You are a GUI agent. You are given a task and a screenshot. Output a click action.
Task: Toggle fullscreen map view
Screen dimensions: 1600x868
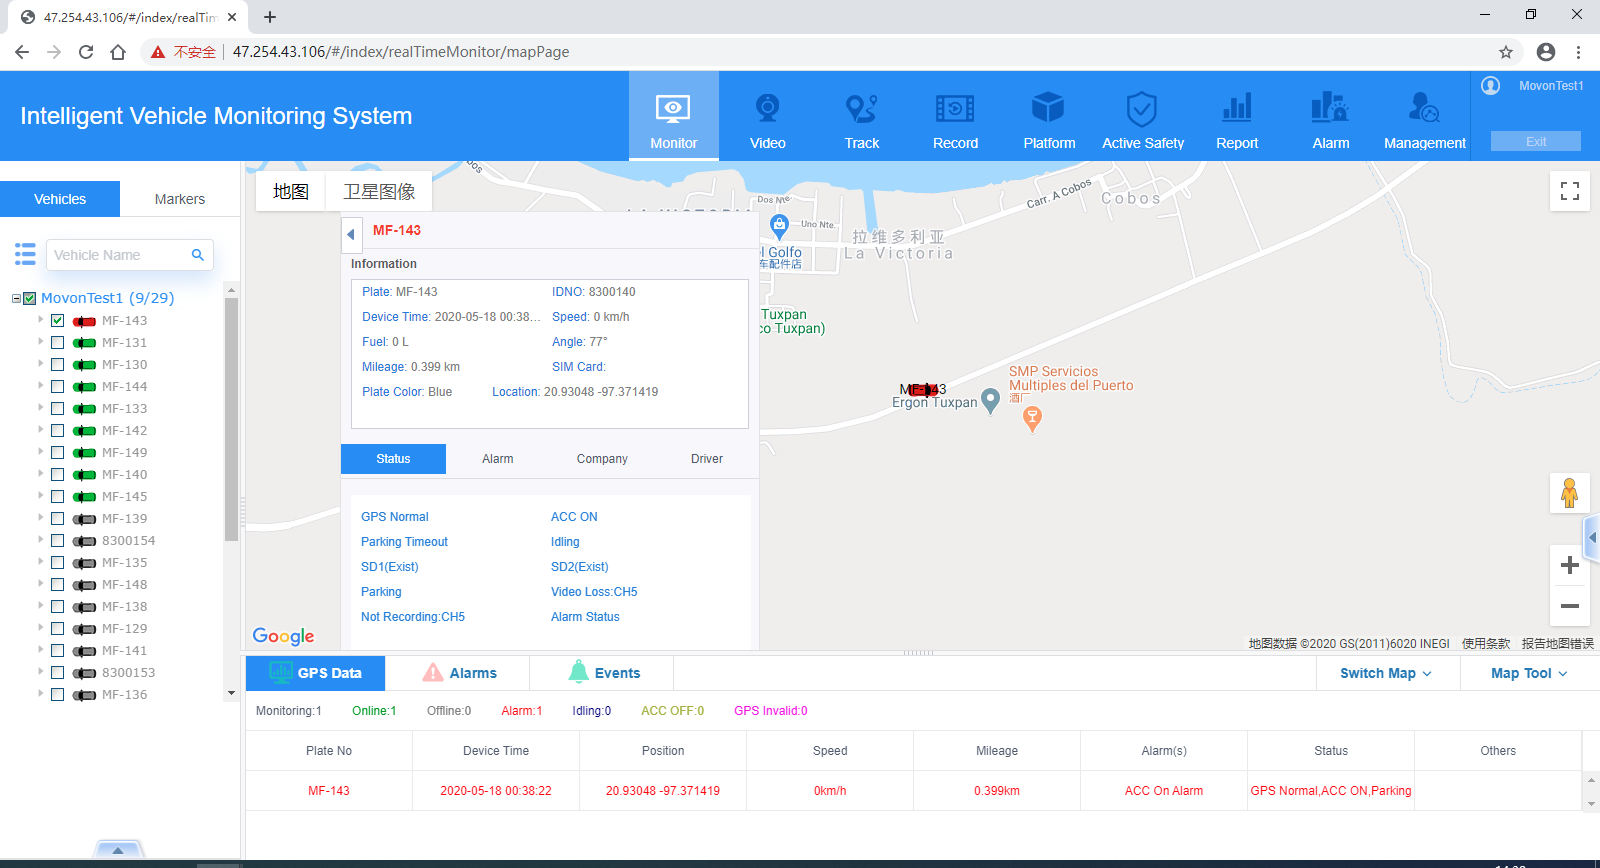(x=1570, y=191)
